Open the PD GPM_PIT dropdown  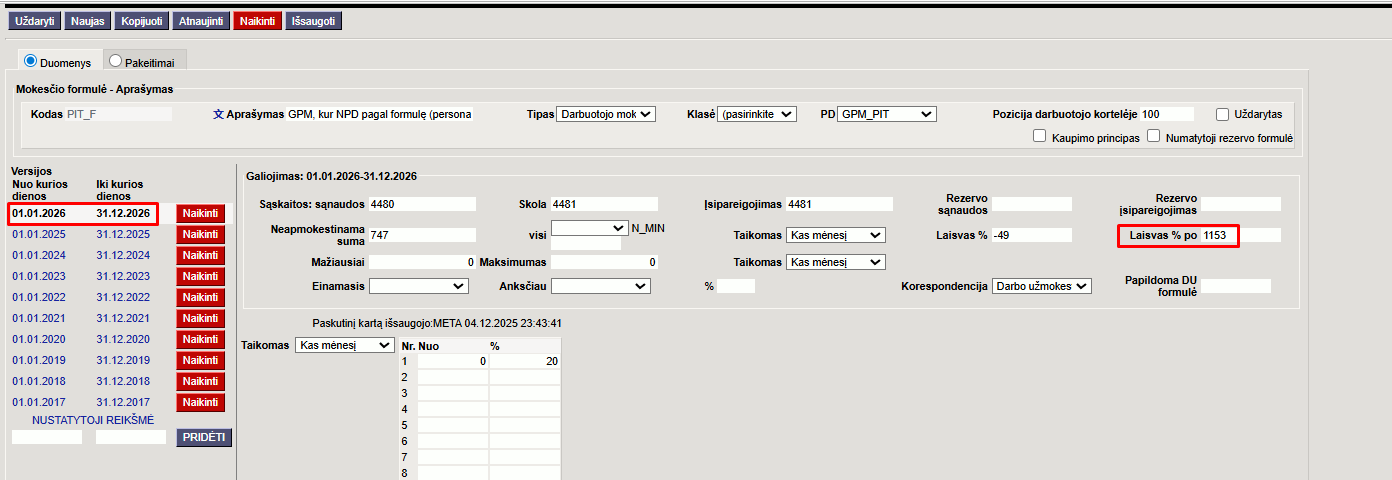tap(886, 115)
